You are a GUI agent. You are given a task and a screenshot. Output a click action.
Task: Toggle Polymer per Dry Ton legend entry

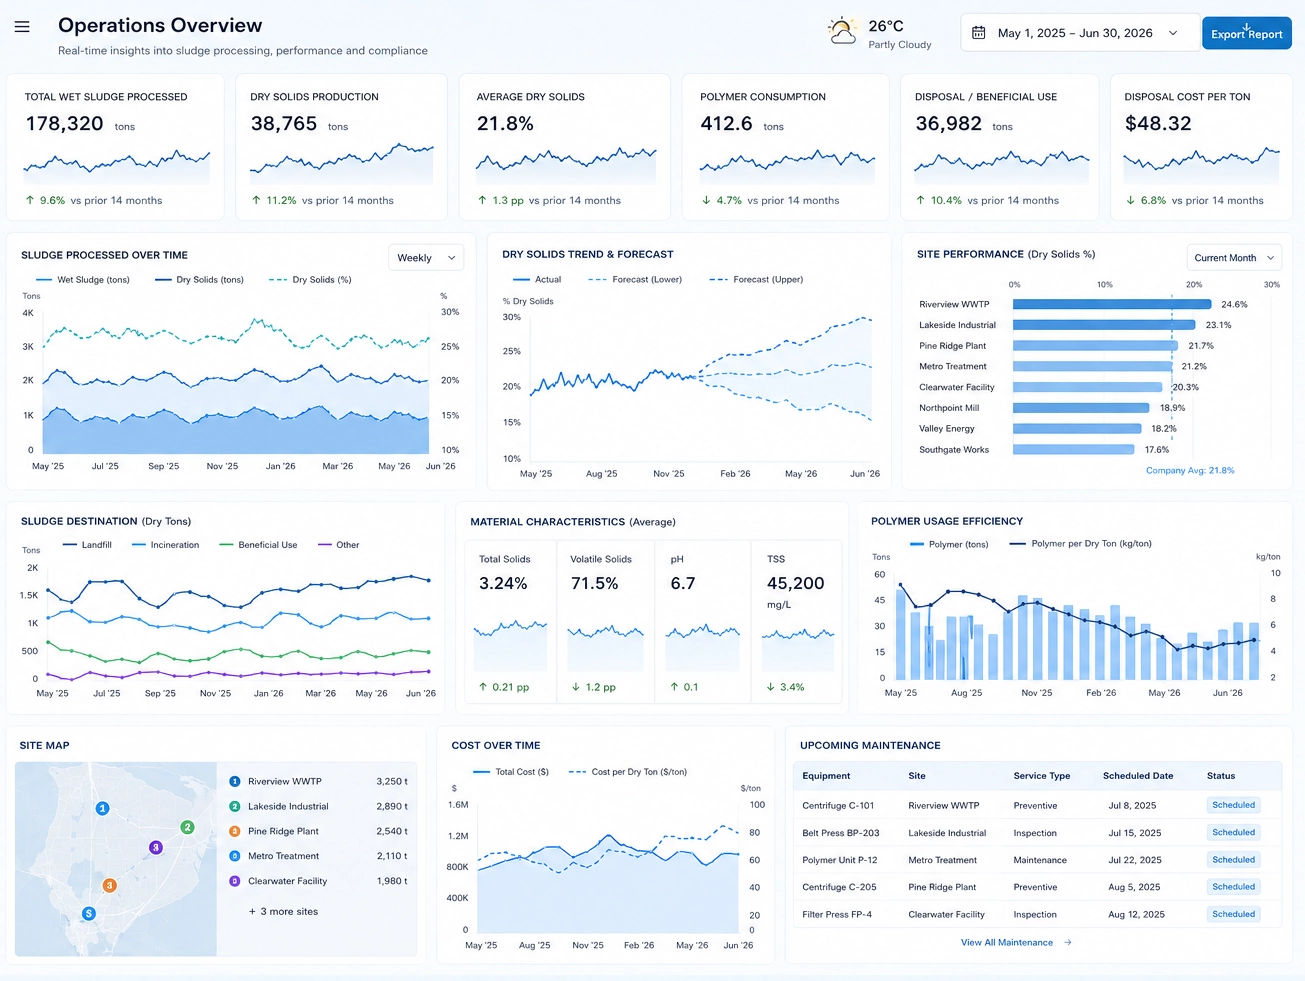coord(1081,544)
